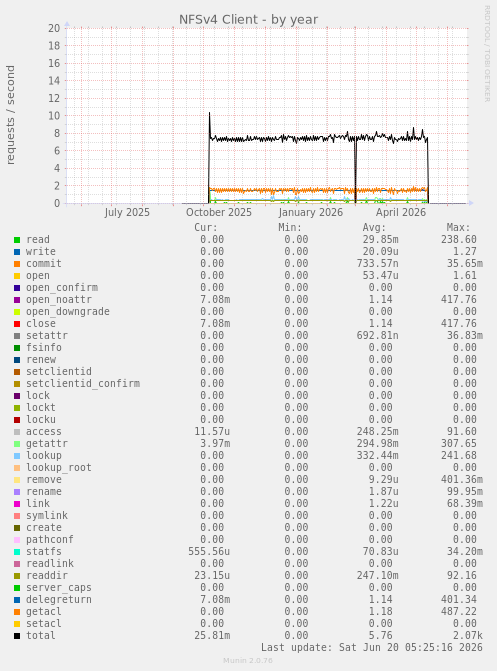Click the cyan statfs legend swatch
The height and width of the screenshot is (671, 497).
click(x=17, y=552)
